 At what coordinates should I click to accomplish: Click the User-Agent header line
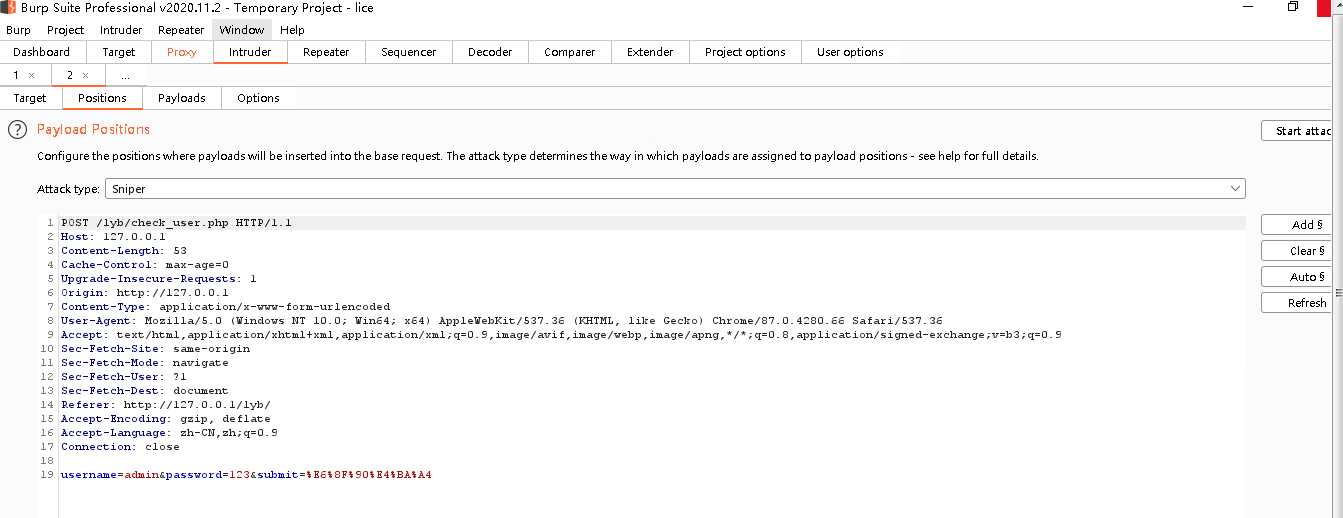(502, 320)
